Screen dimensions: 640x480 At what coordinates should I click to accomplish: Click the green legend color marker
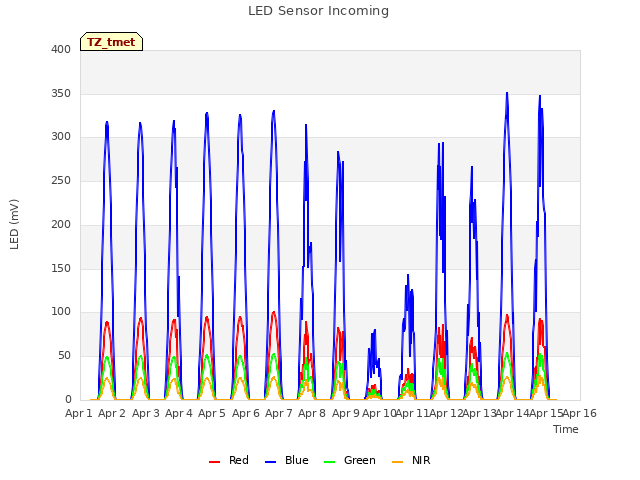click(329, 462)
